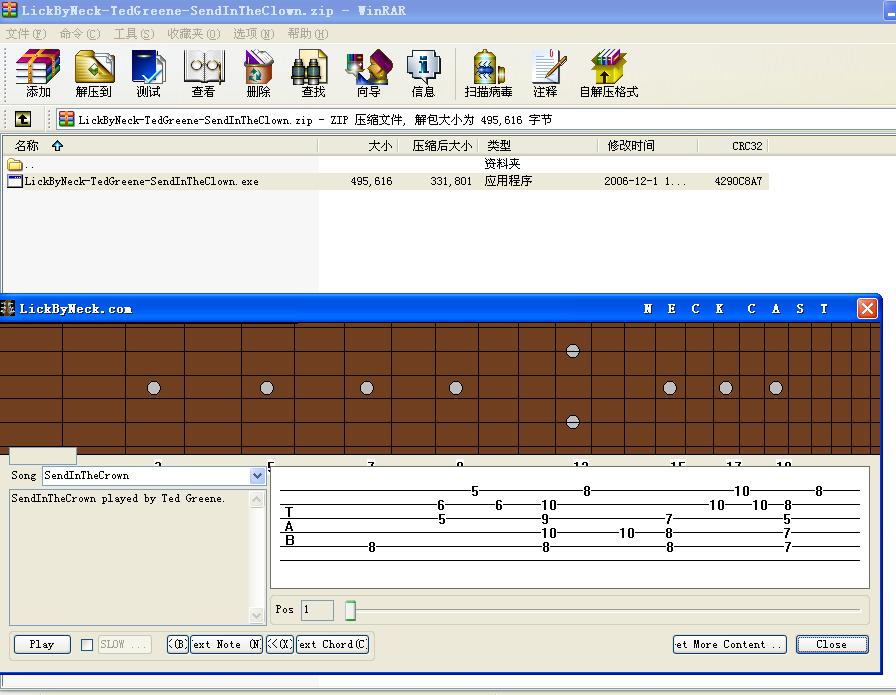896x695 pixels.
Task: Sort by the CRC32 column header
Action: click(x=733, y=146)
